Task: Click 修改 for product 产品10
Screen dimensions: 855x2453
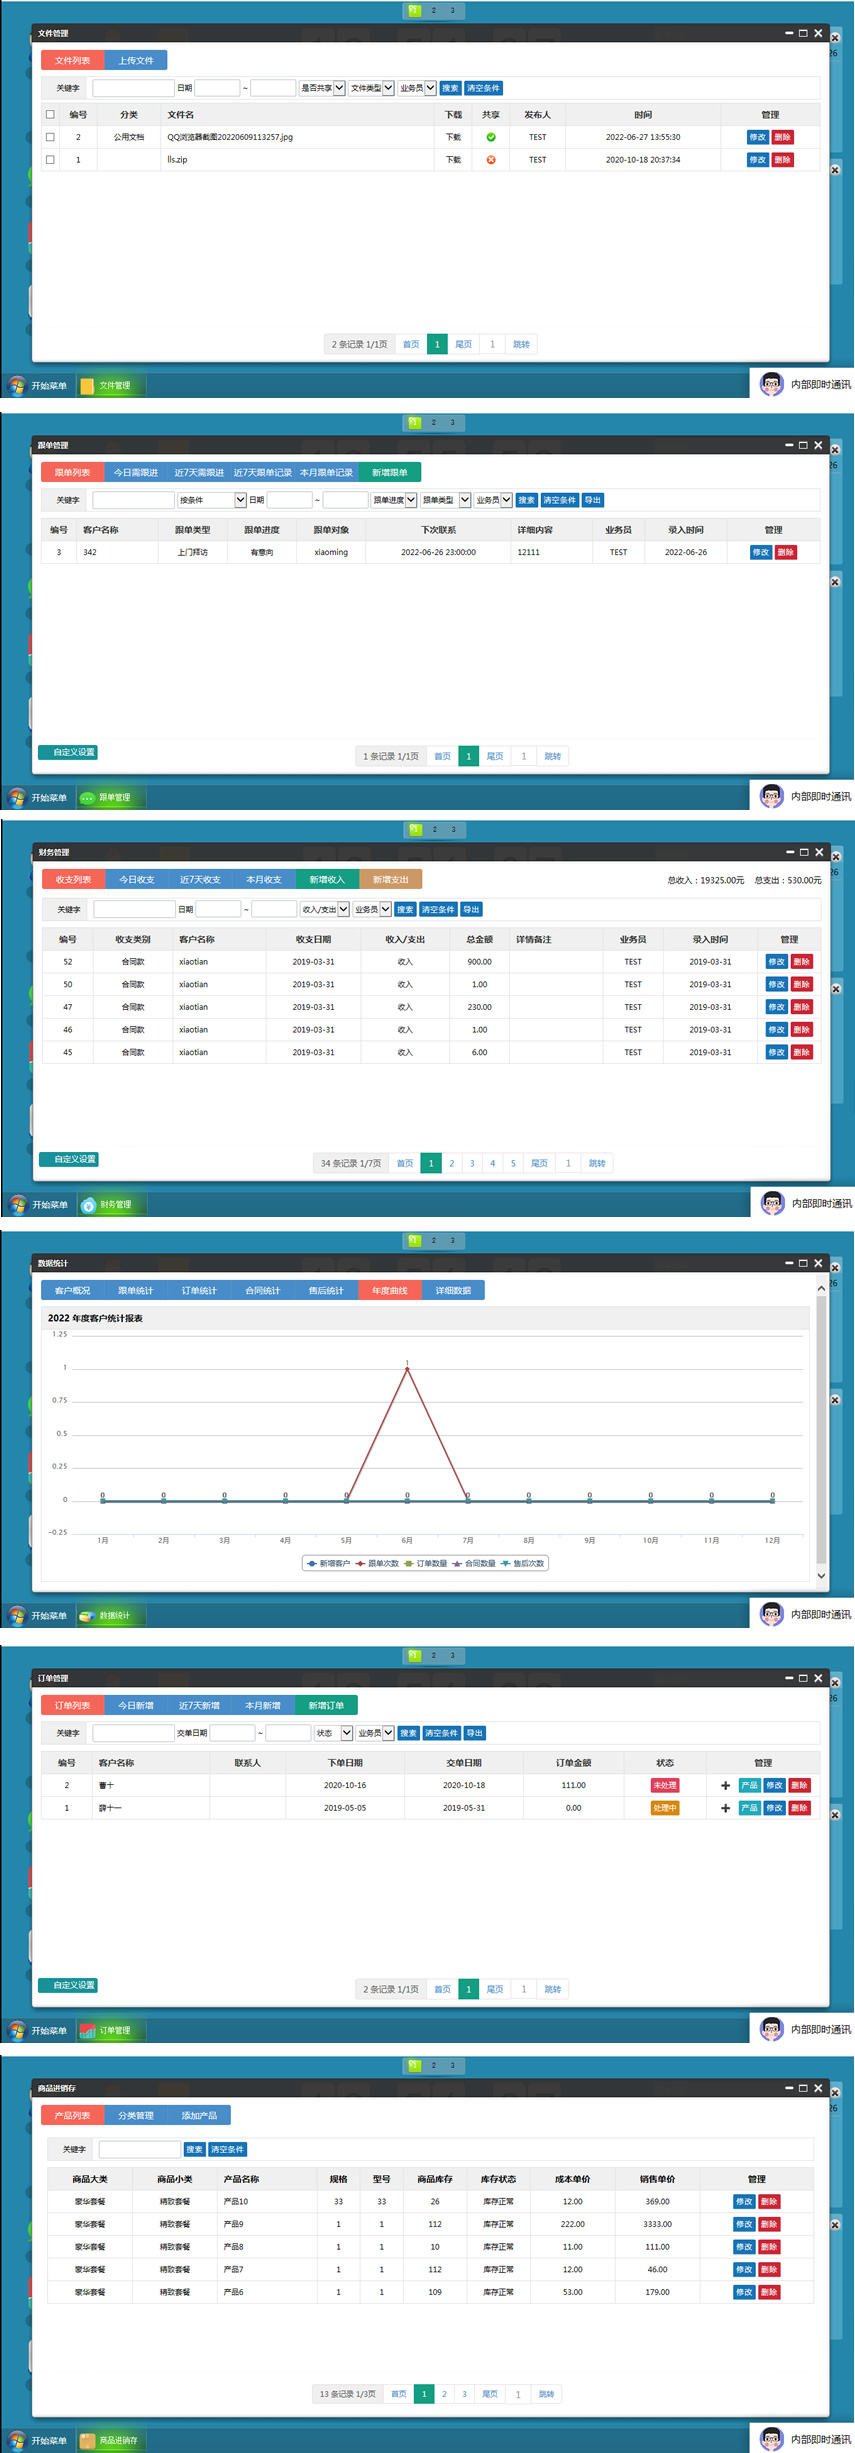Action: pos(744,2202)
